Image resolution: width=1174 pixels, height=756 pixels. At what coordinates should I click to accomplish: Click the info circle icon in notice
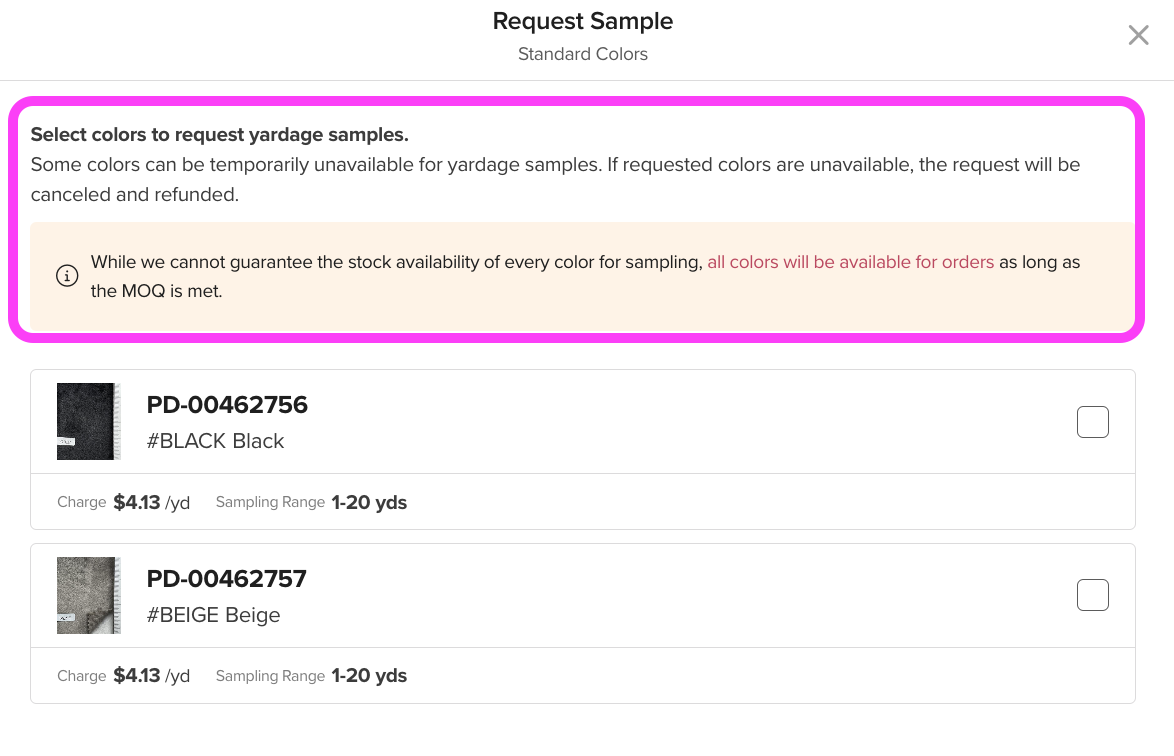pyautogui.click(x=67, y=275)
